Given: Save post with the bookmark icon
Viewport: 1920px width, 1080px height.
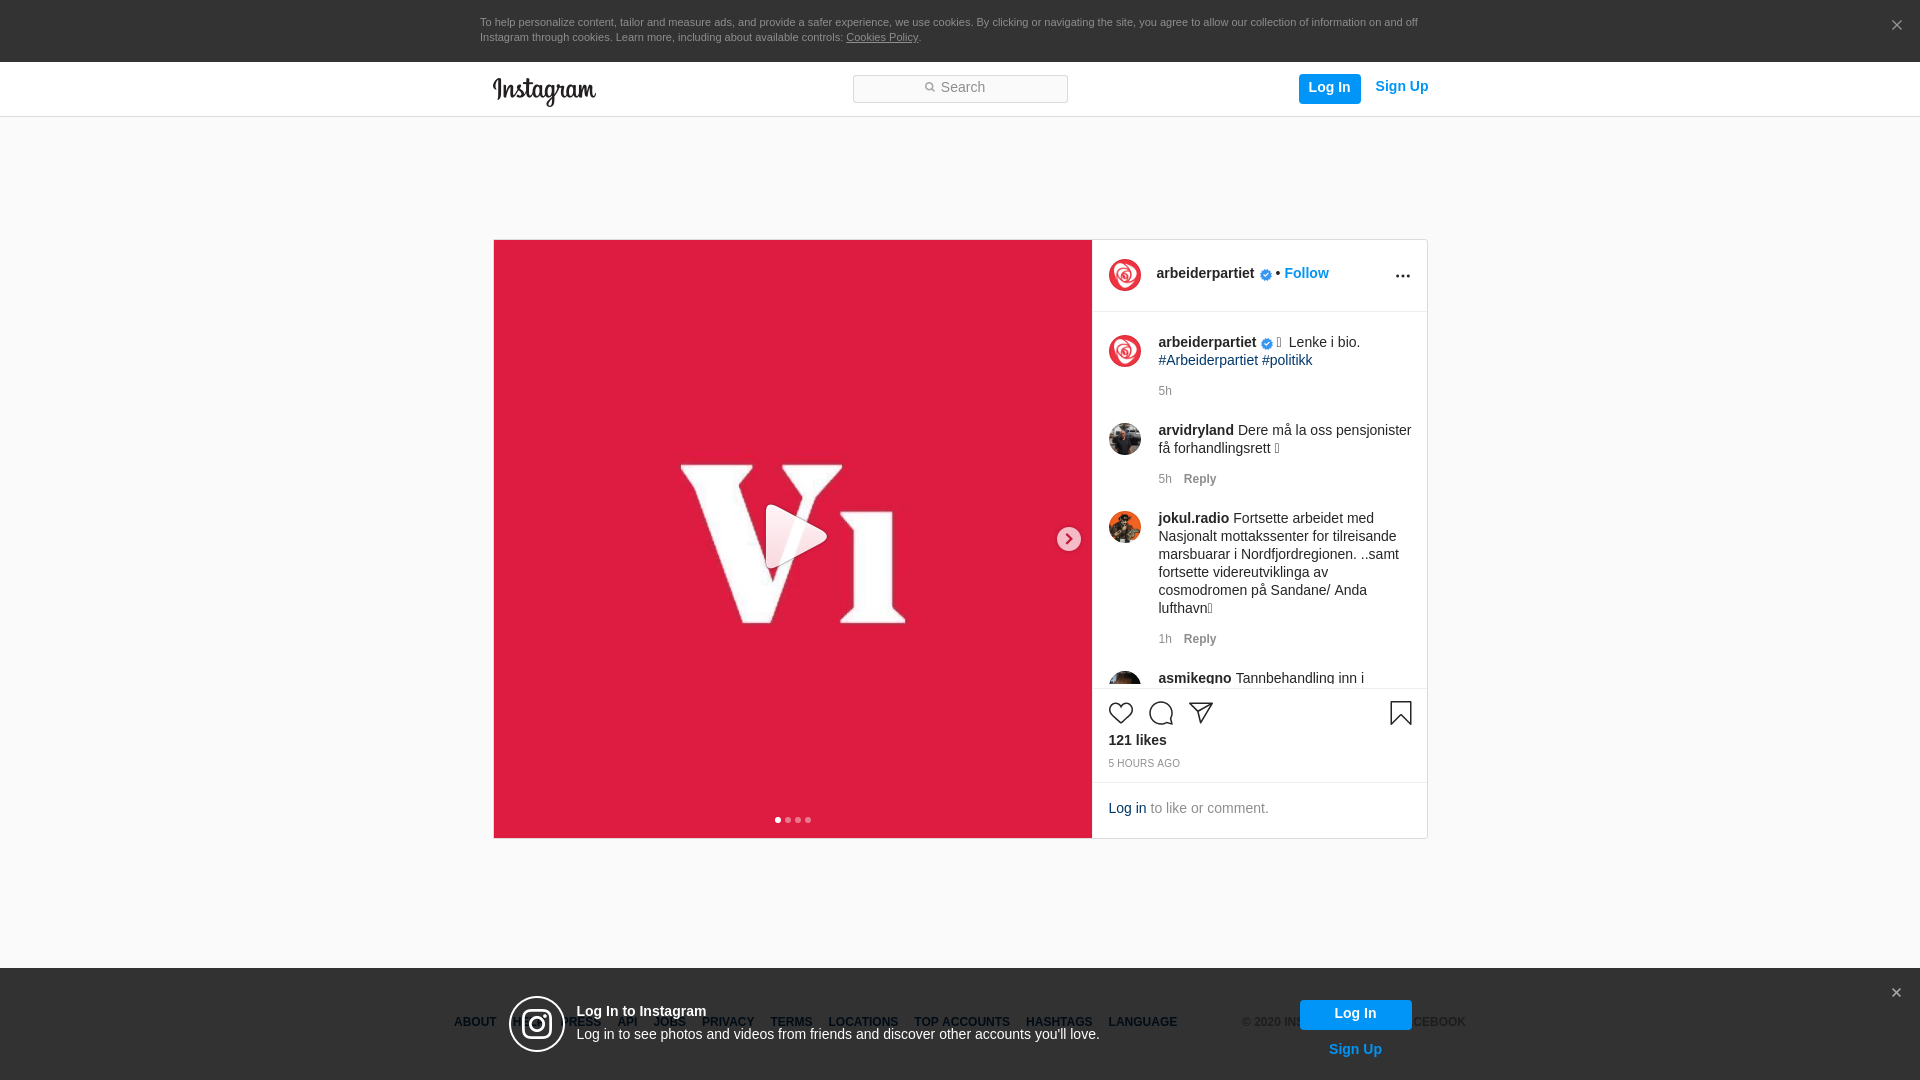Looking at the screenshot, I should pos(1400,713).
